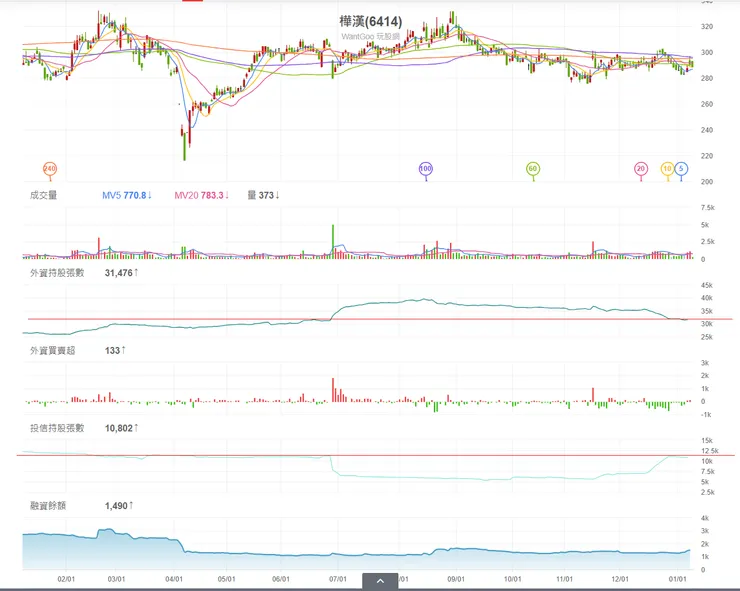Click the 成交量 volume label
Screen dimensions: 740x591
click(43, 195)
